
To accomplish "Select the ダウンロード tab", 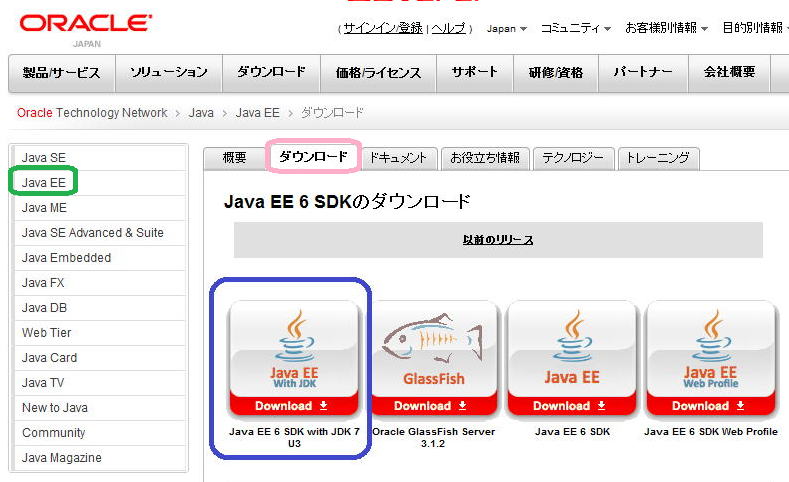I will pos(313,156).
